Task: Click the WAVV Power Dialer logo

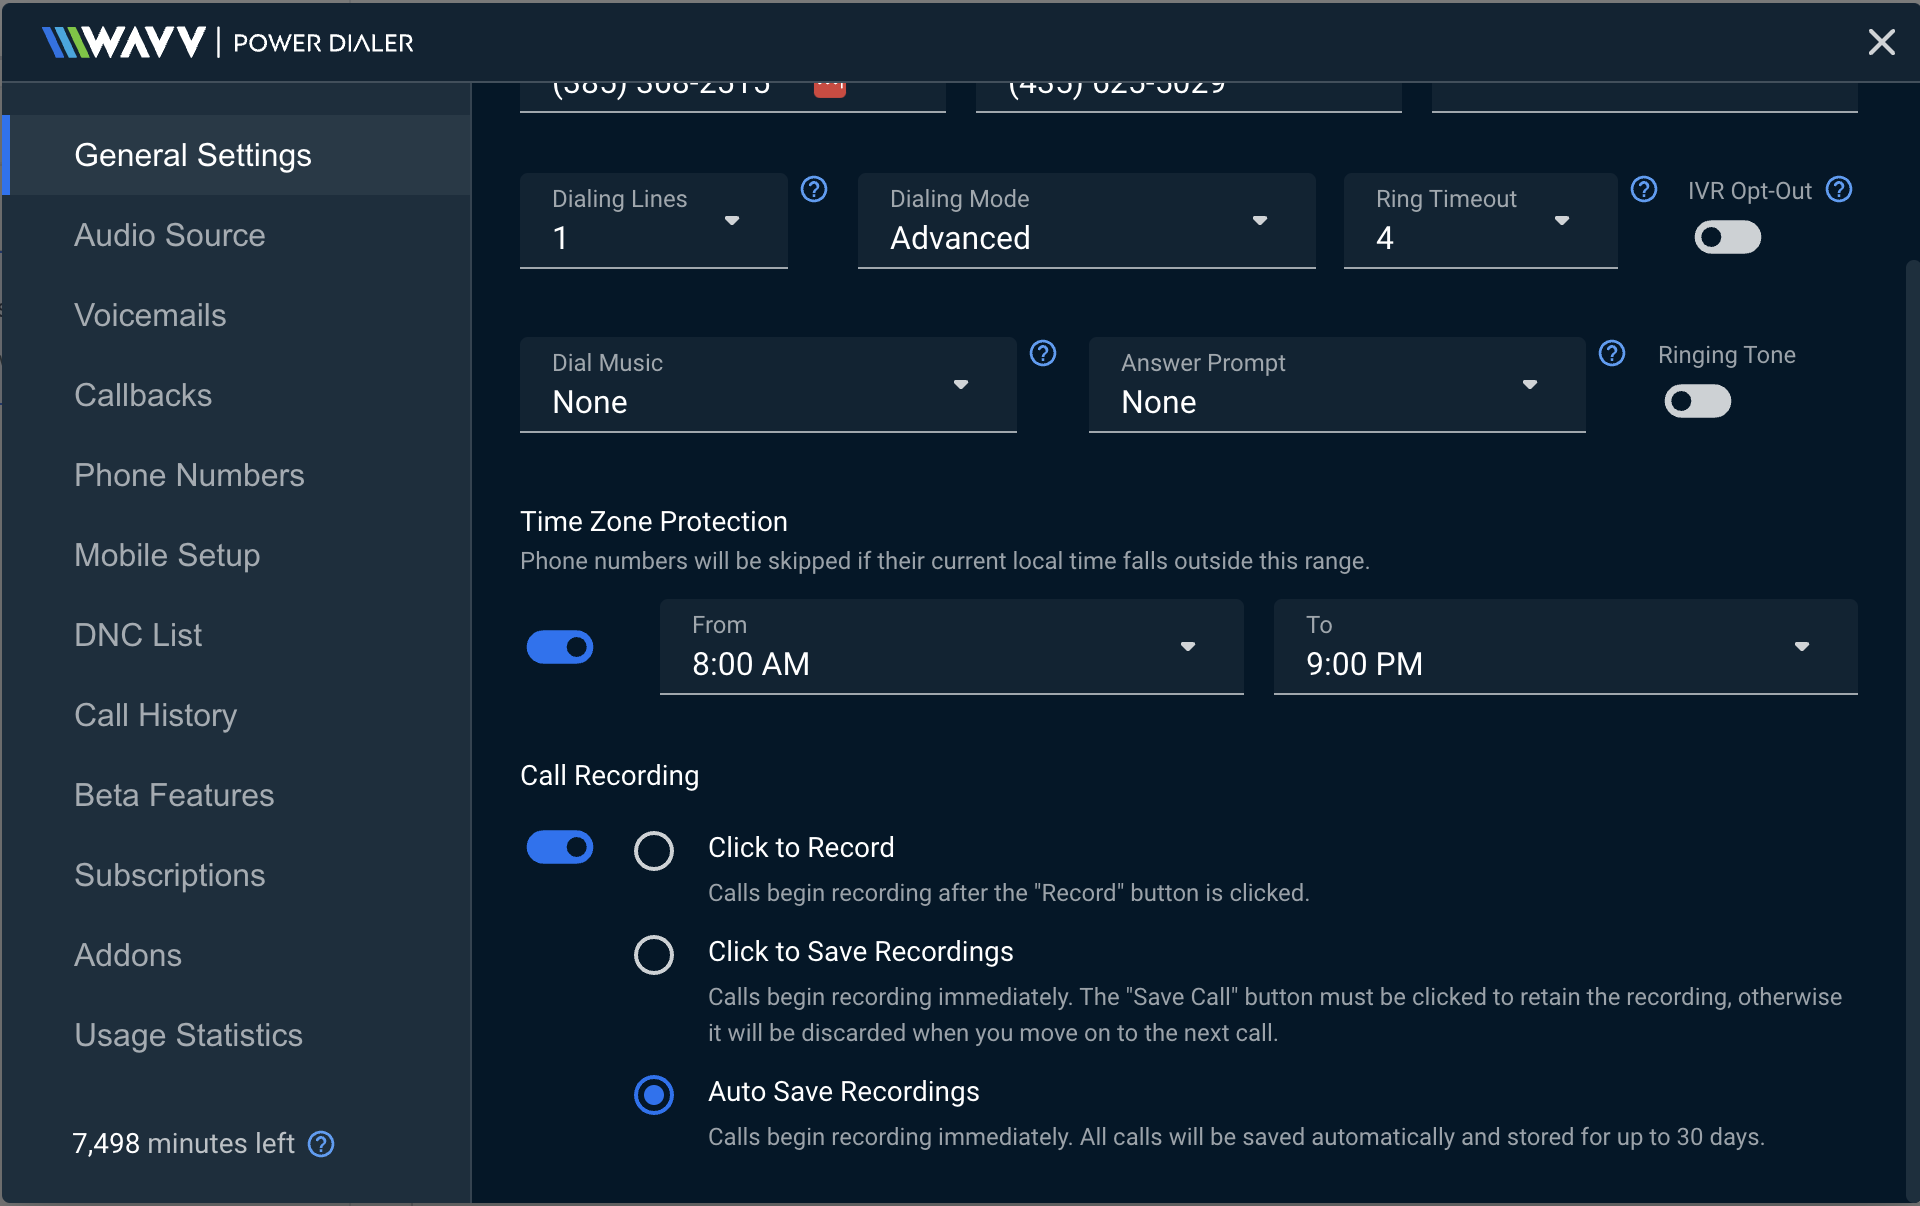Action: 228,42
